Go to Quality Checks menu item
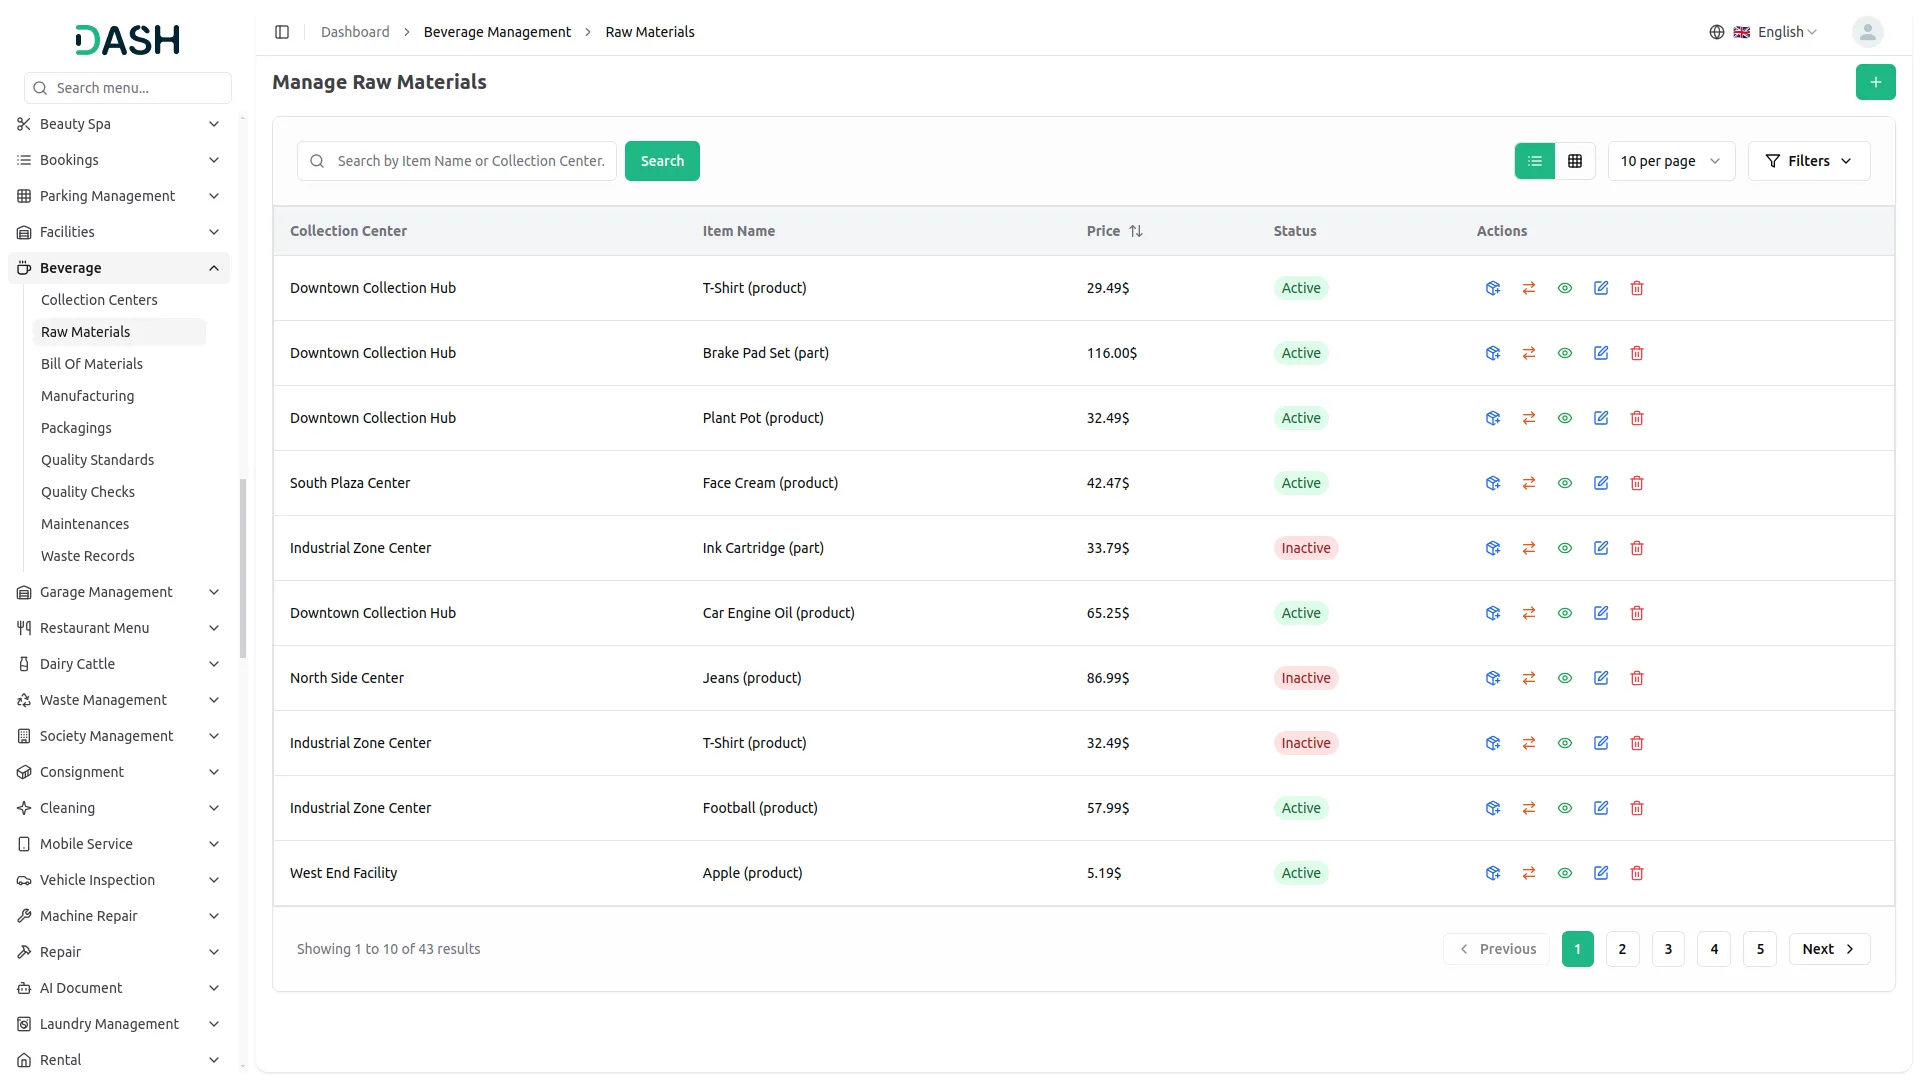Image resolution: width=1920 pixels, height=1080 pixels. [88, 492]
